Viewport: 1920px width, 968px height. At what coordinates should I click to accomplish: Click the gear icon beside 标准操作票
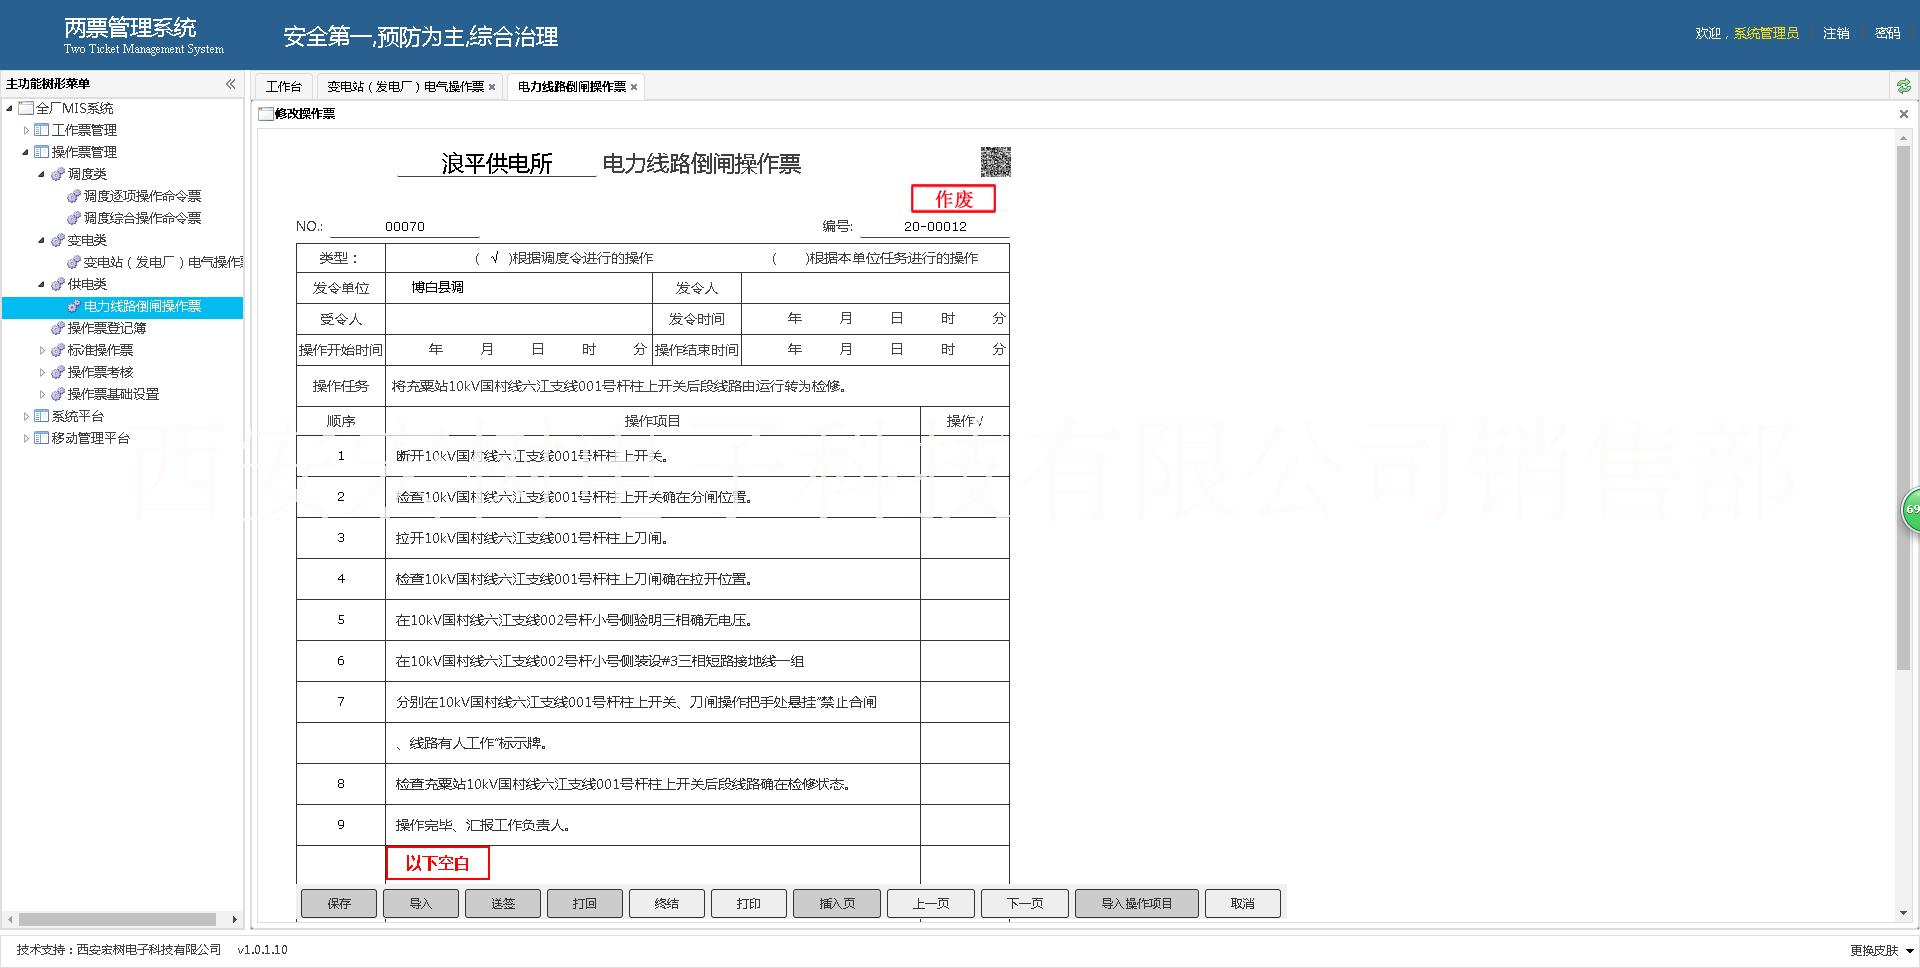(58, 350)
